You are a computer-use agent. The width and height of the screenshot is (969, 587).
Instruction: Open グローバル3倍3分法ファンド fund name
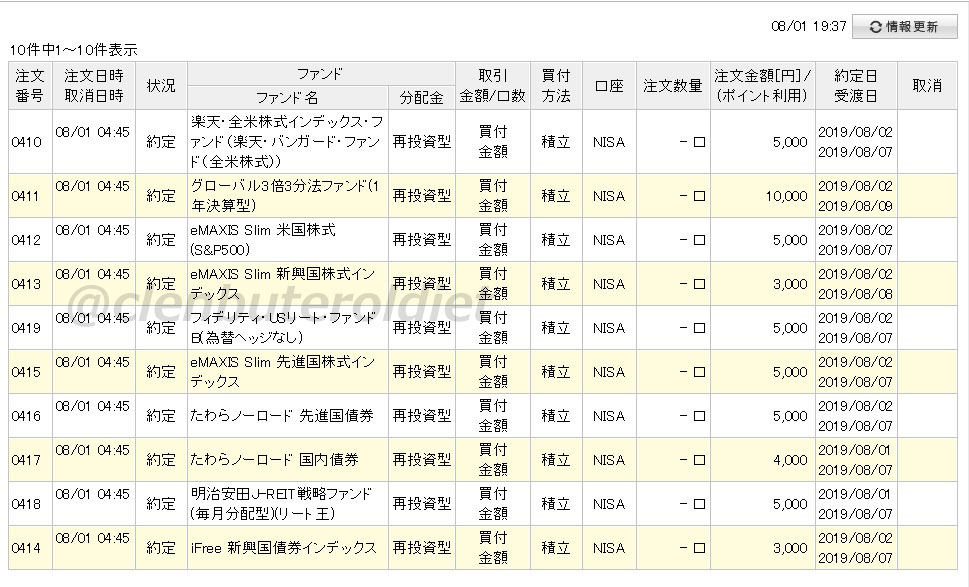click(x=285, y=196)
